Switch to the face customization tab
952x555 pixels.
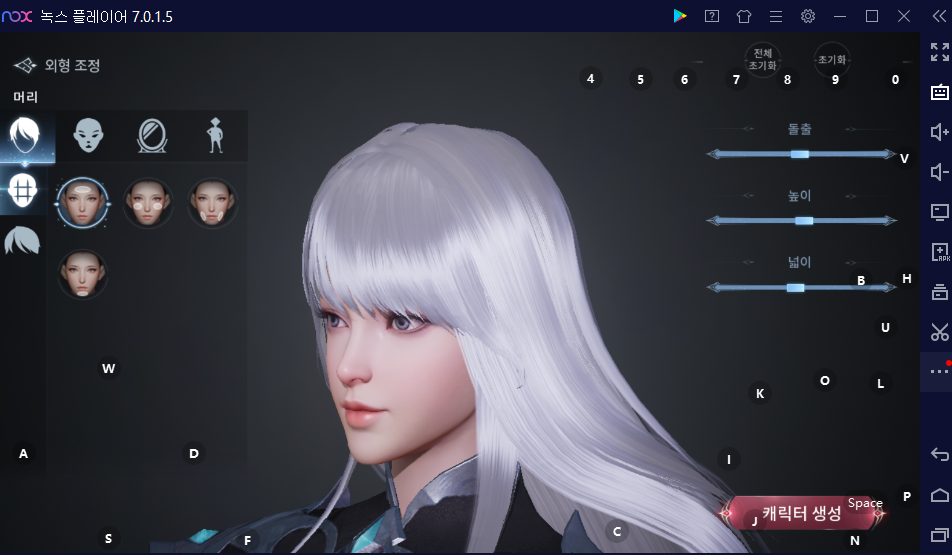[x=88, y=135]
